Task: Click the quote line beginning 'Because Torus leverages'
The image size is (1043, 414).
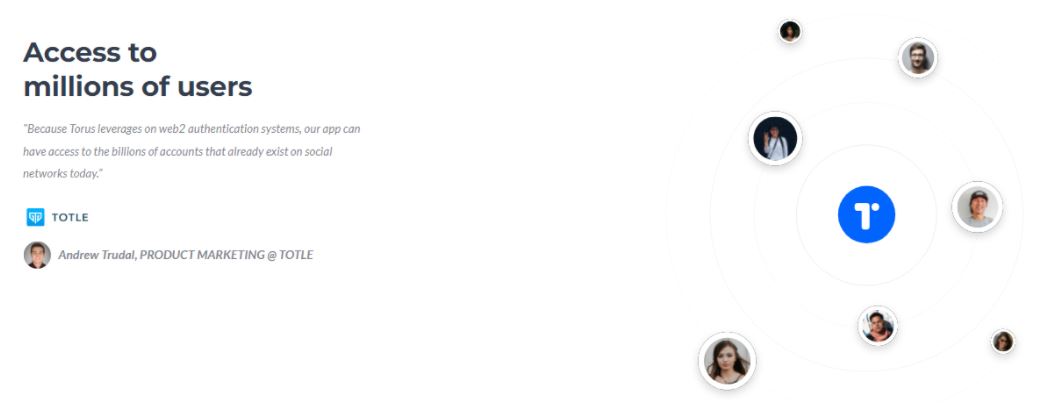Action: point(192,129)
